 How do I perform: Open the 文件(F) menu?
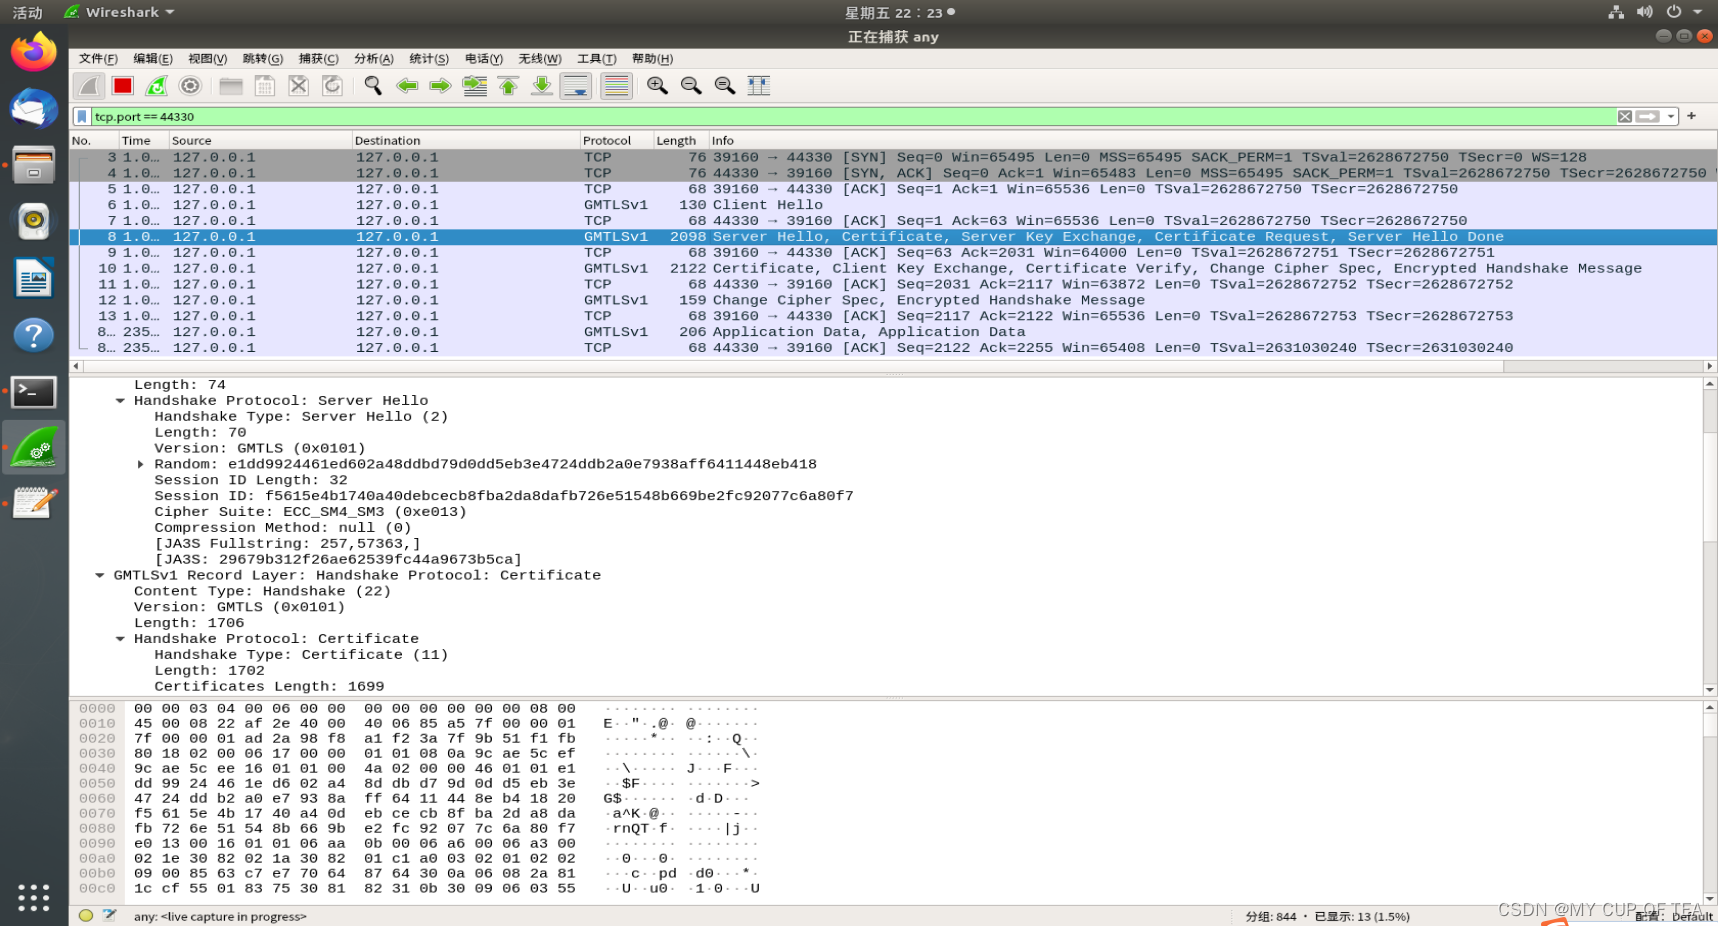click(98, 59)
